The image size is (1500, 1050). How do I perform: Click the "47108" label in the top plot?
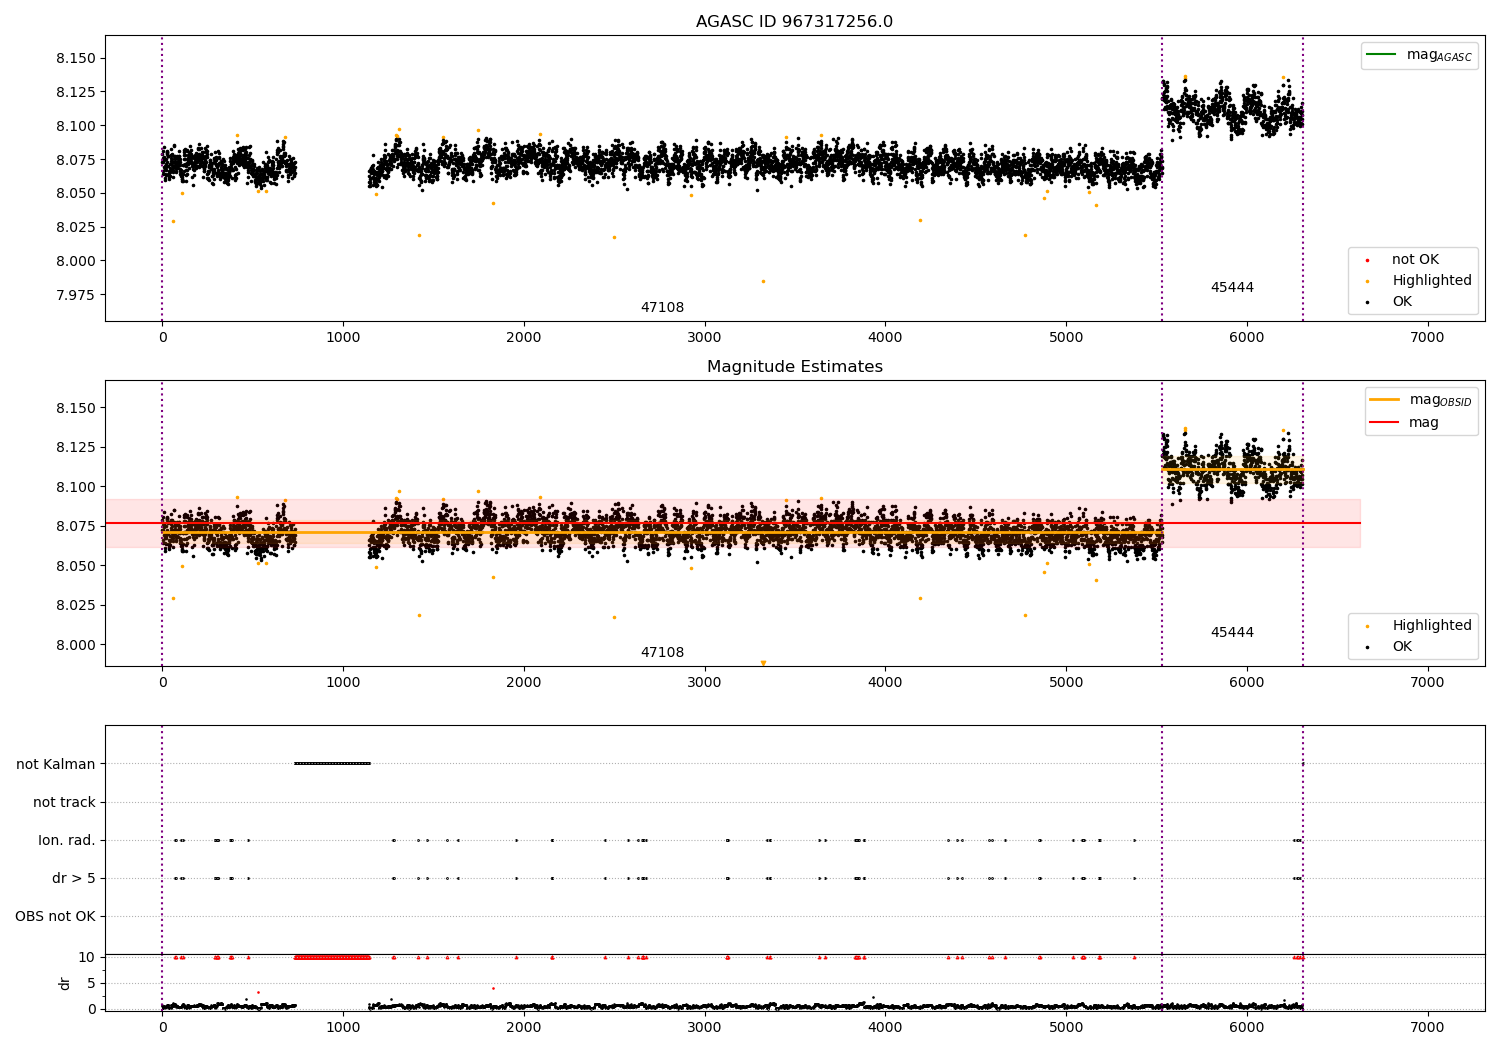tap(662, 308)
